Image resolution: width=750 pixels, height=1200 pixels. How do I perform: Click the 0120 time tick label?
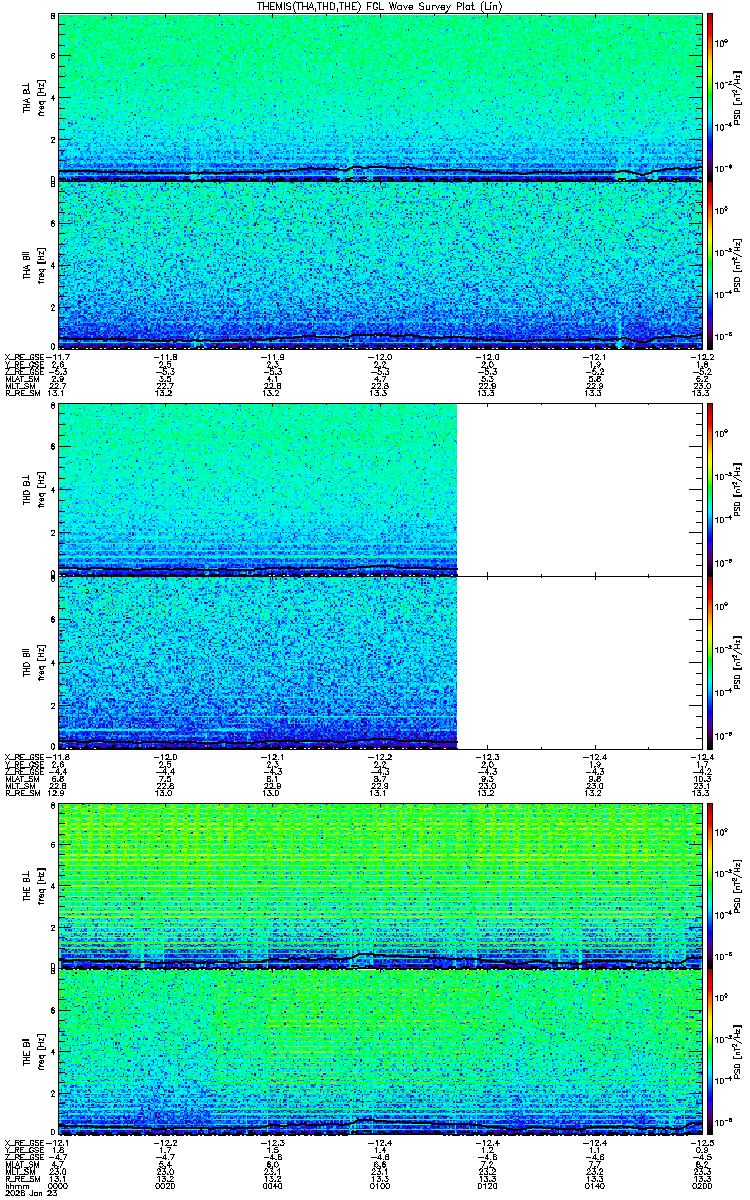pos(485,1186)
